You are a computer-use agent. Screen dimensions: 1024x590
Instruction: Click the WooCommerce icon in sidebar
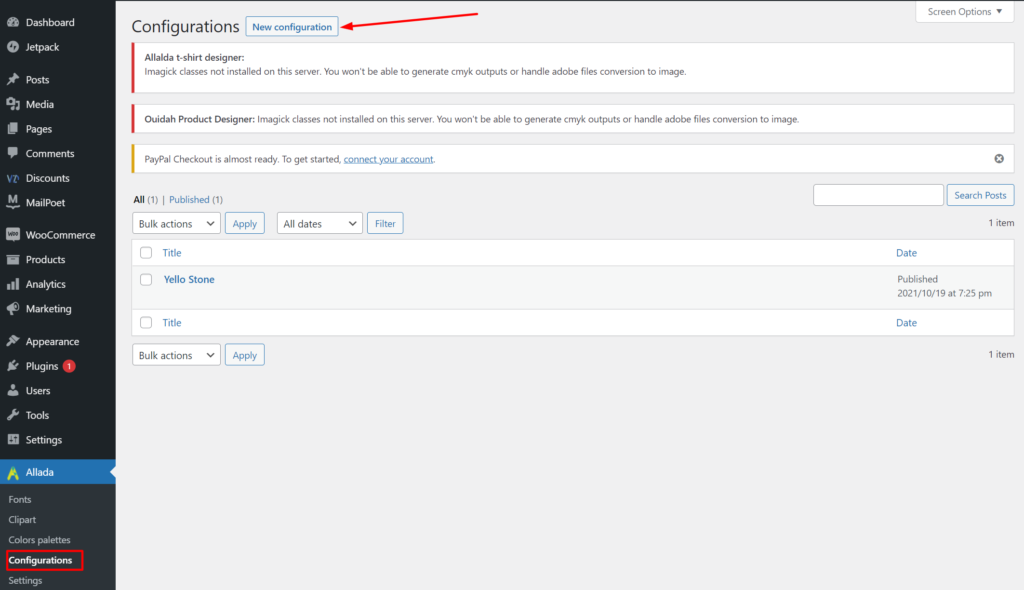click(13, 235)
